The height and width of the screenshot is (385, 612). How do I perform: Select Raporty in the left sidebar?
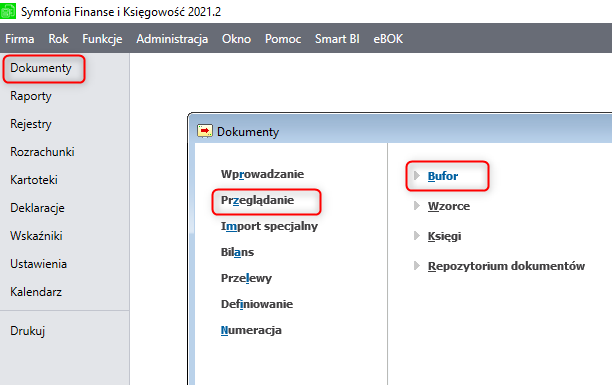pos(31,96)
